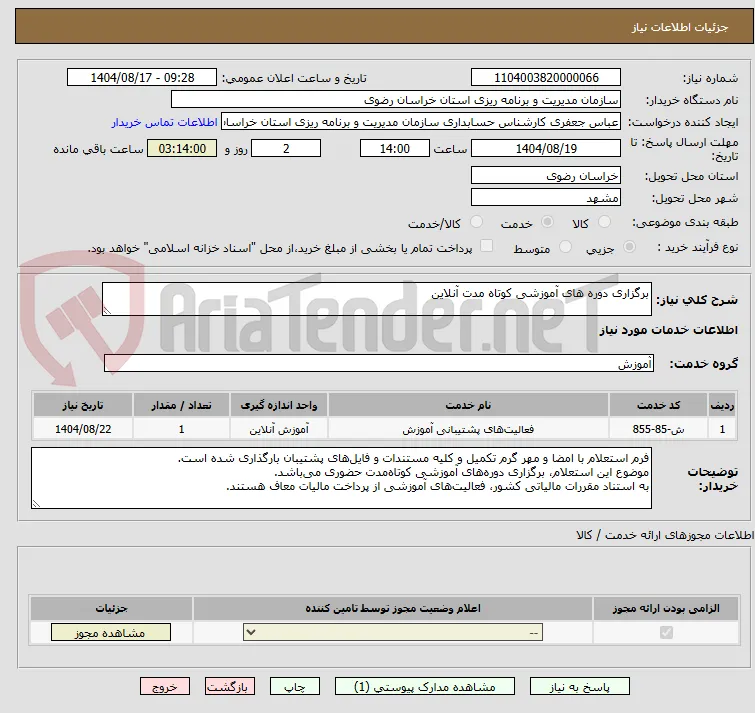Click the گروه خدمت آموزش field
The height and width of the screenshot is (713, 755).
379,363
